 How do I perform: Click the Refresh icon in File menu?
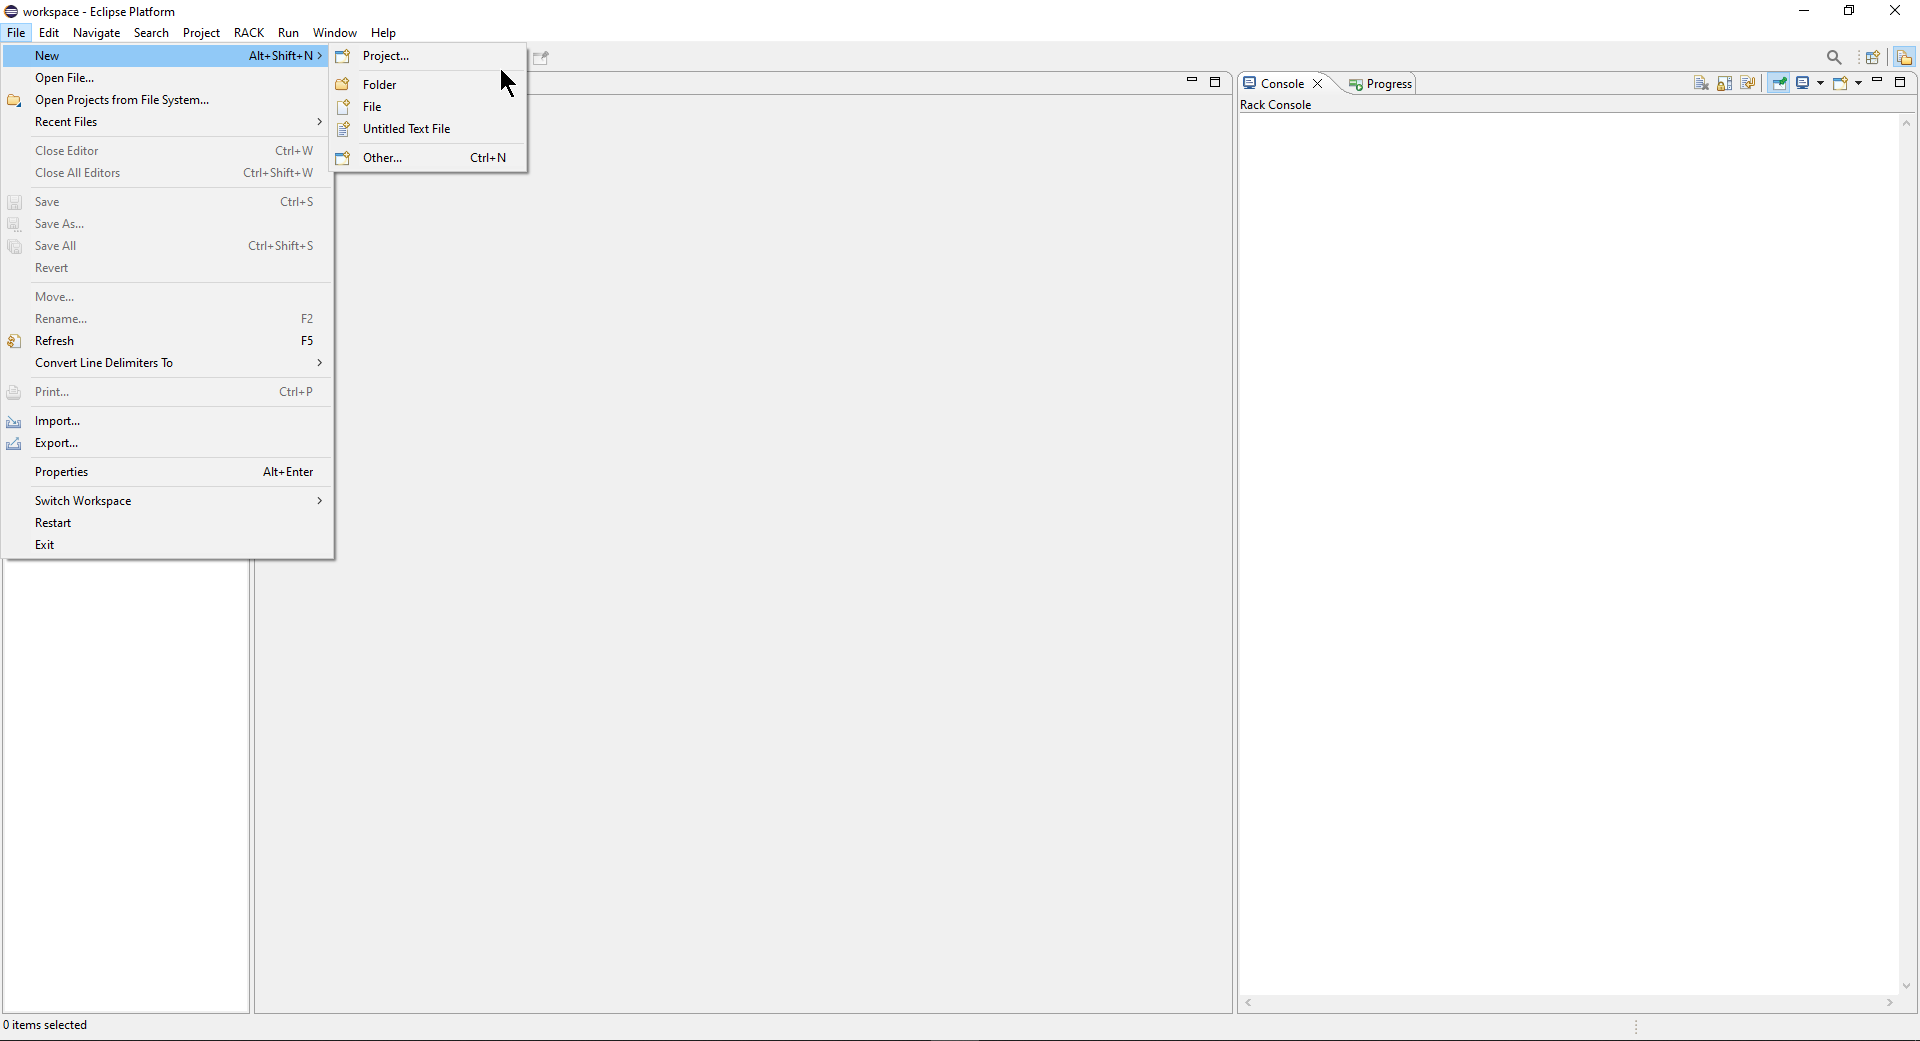point(14,342)
